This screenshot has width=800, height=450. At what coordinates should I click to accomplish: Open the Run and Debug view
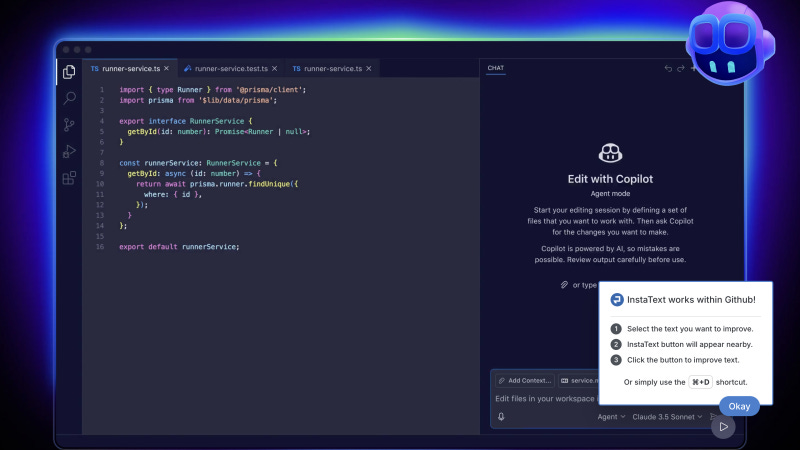(x=69, y=151)
